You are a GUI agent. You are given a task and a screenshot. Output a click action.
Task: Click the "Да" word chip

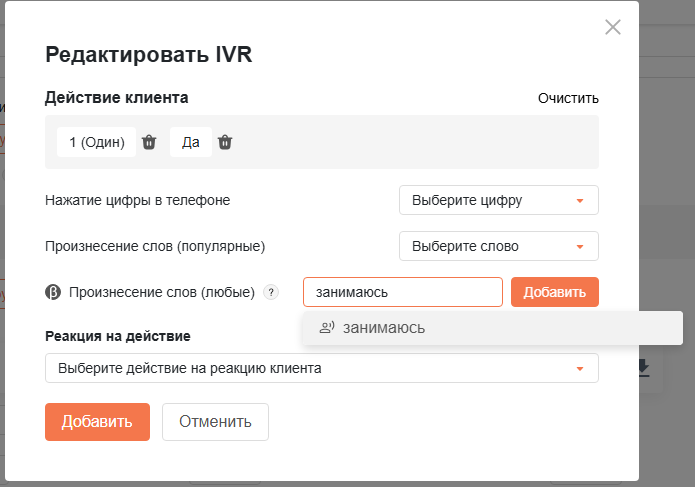191,142
